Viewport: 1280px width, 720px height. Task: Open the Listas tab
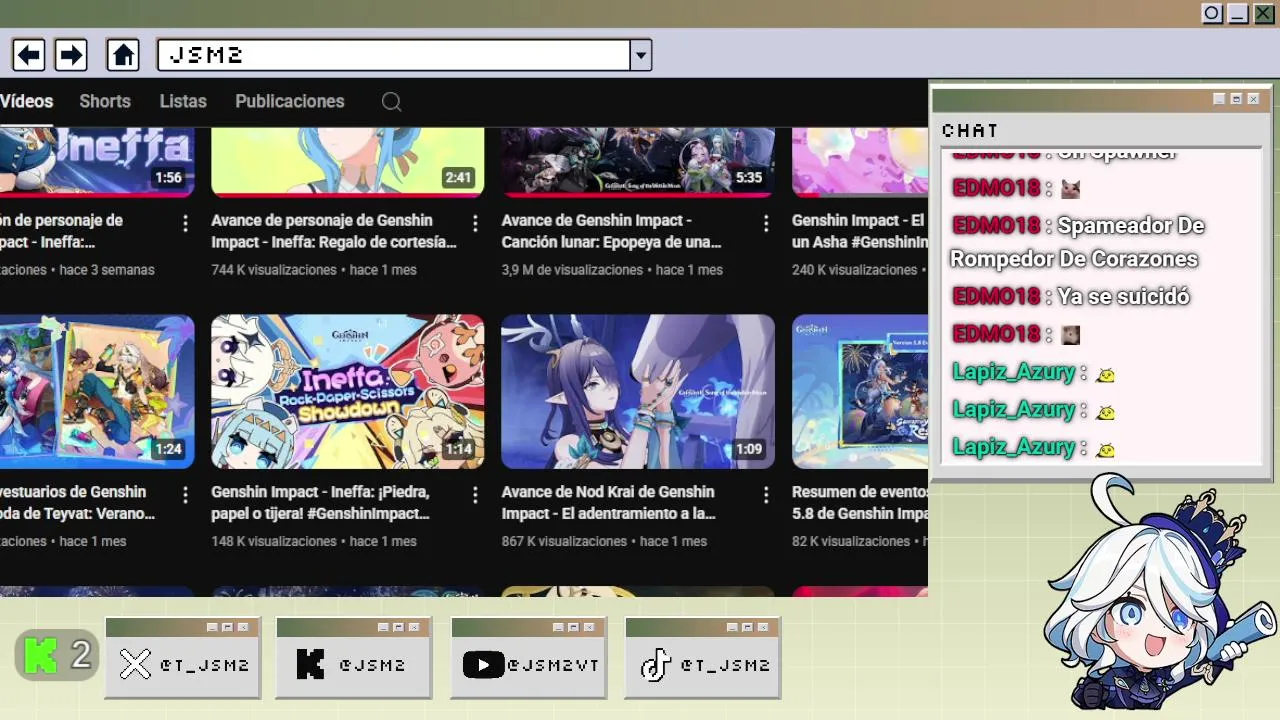click(183, 101)
